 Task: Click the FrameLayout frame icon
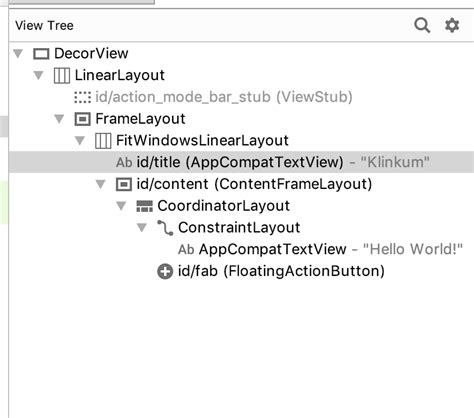(x=82, y=119)
